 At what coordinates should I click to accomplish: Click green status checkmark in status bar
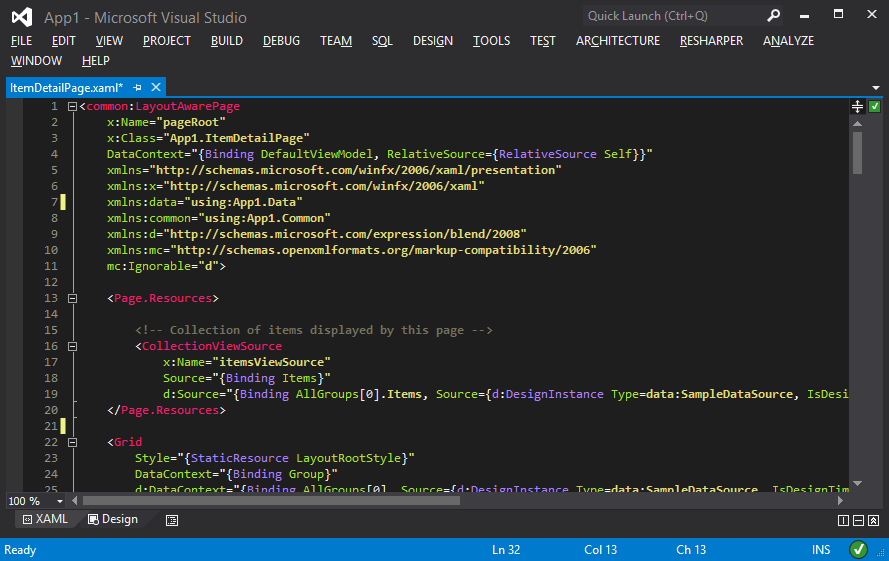pyautogui.click(x=858, y=549)
